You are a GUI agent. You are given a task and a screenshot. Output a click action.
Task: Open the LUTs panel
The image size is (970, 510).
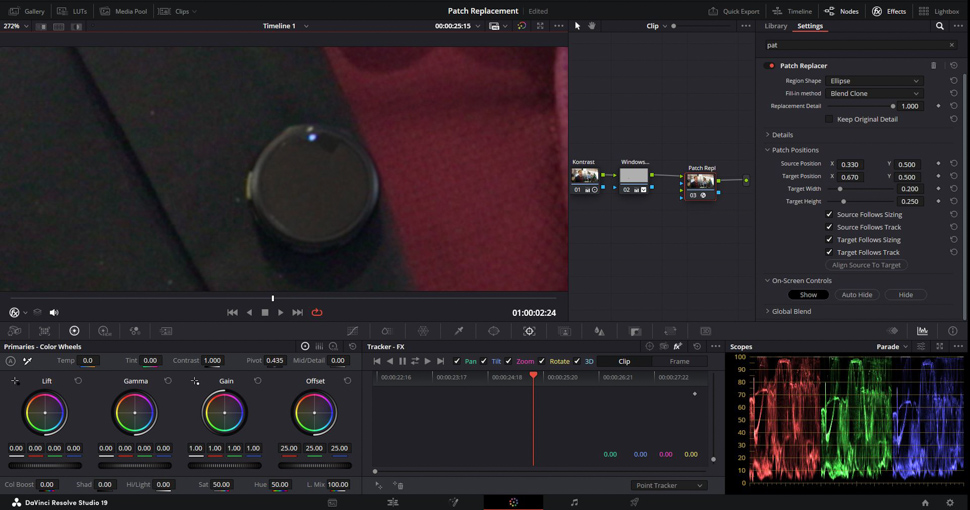coord(72,11)
